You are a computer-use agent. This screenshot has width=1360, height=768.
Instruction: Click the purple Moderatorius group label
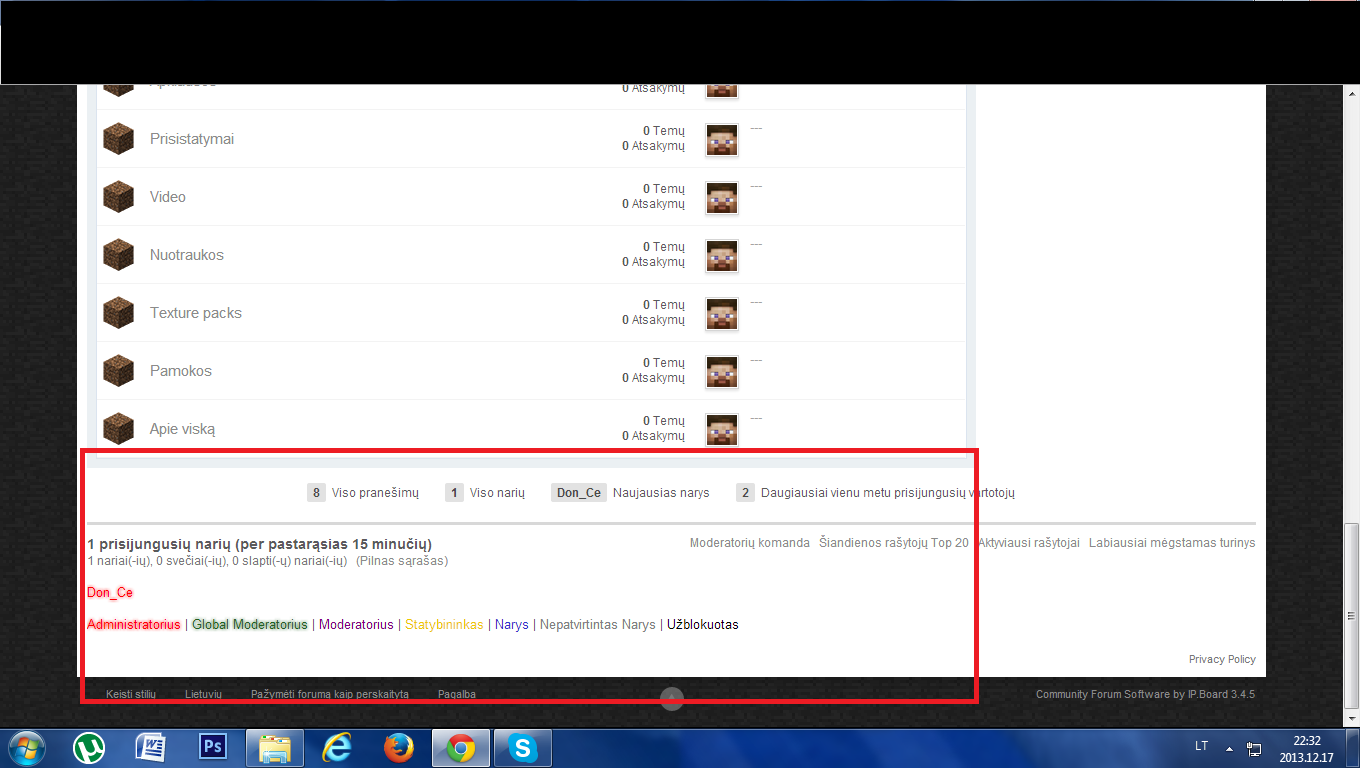coord(356,625)
